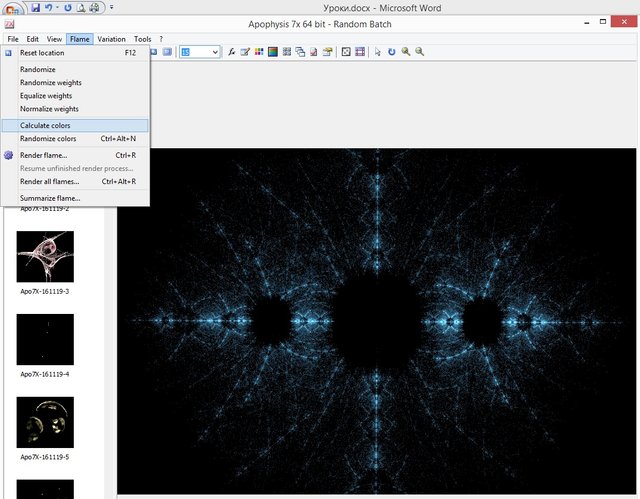The image size is (640, 499).
Task: Open the transform editor pencil icon
Action: pos(245,52)
